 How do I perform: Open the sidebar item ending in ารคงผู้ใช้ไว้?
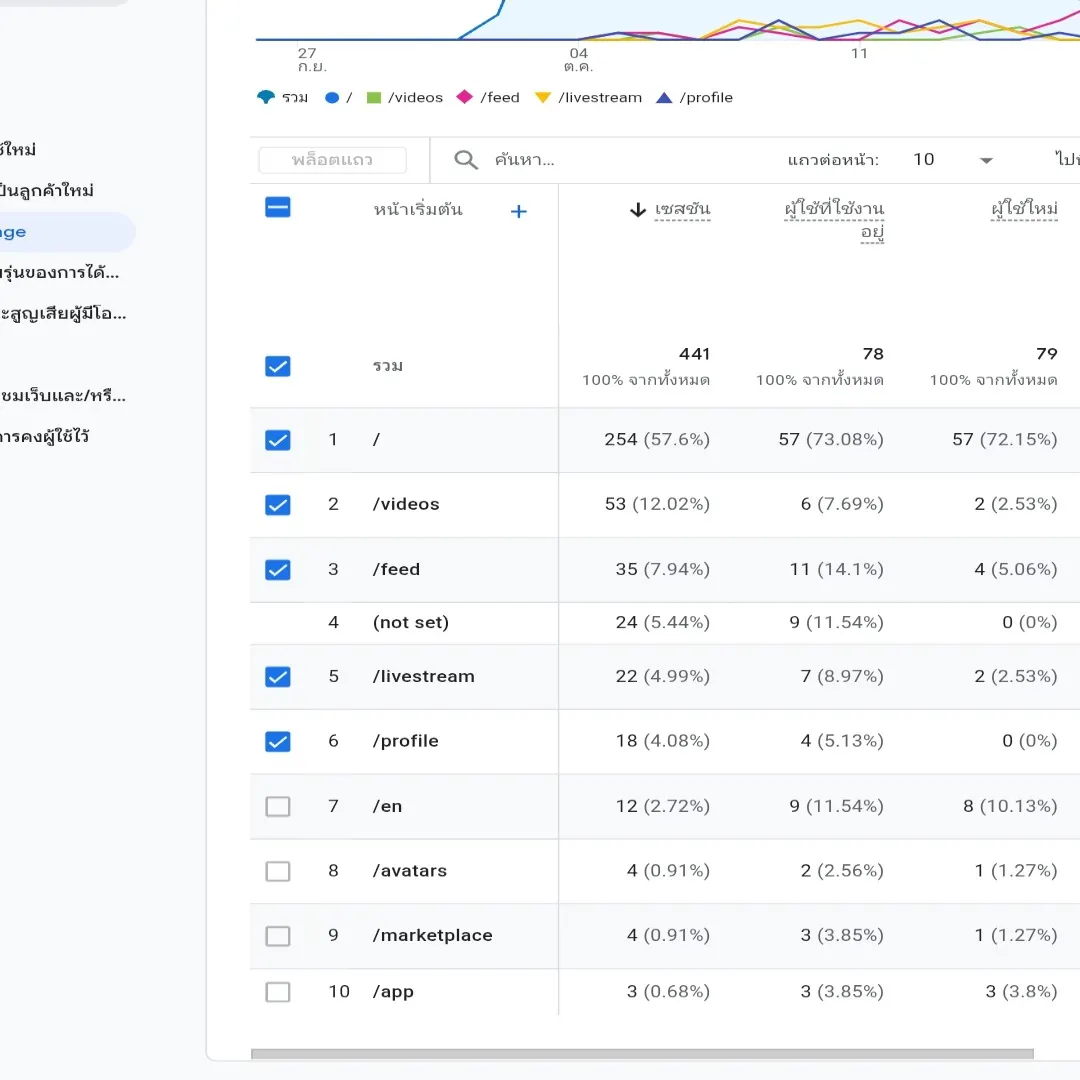pyautogui.click(x=45, y=436)
